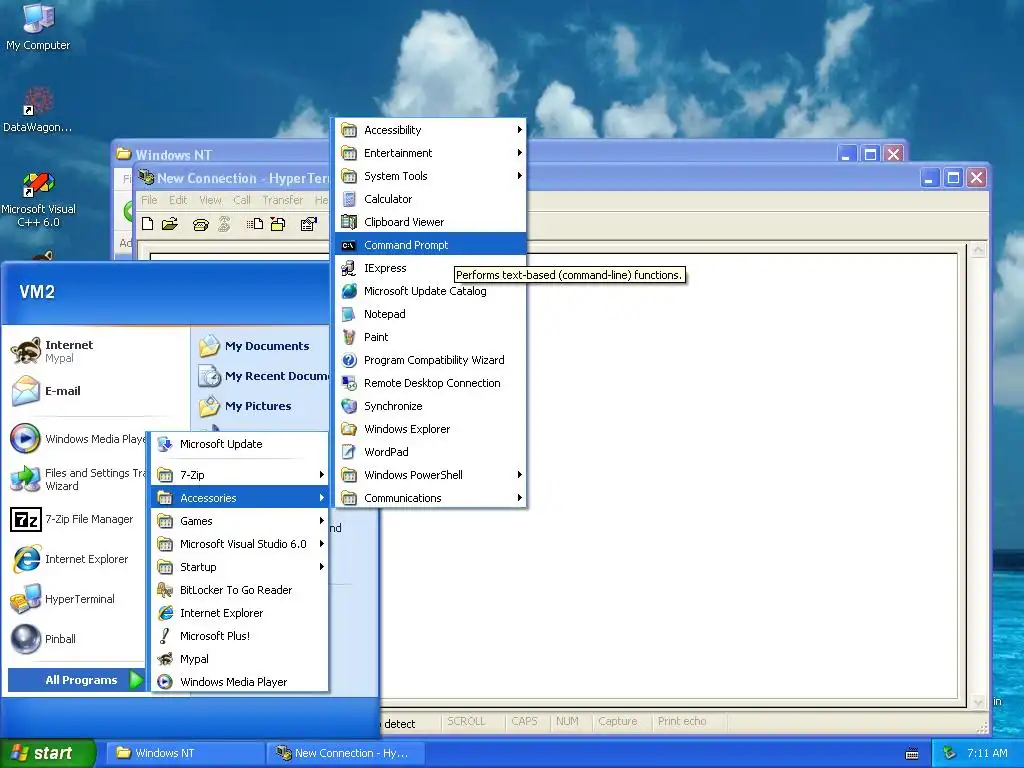Select the DataWagon desktop shortcut
The height and width of the screenshot is (768, 1024).
[38, 109]
